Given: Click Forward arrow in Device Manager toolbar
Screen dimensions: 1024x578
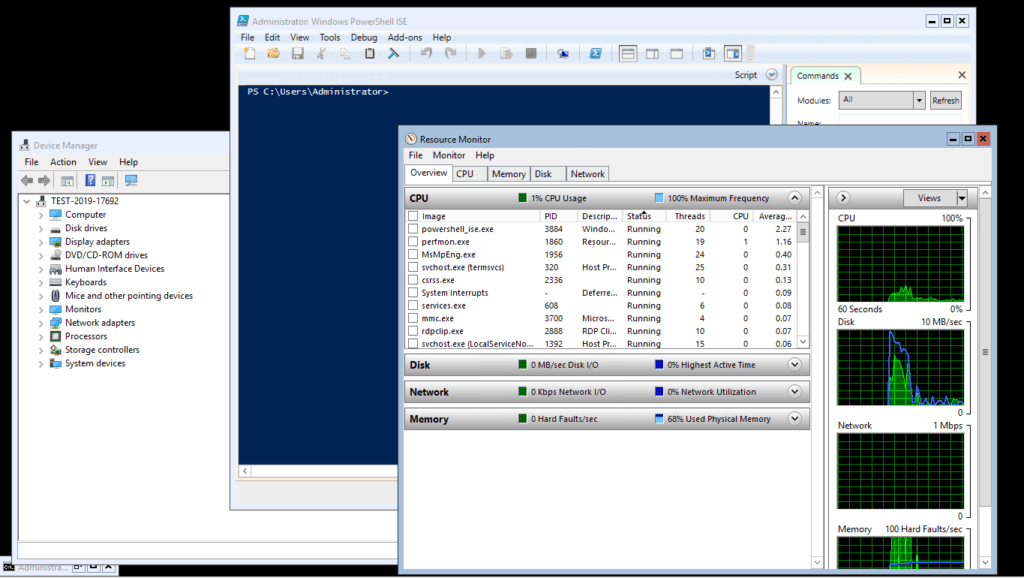Looking at the screenshot, I should (44, 180).
